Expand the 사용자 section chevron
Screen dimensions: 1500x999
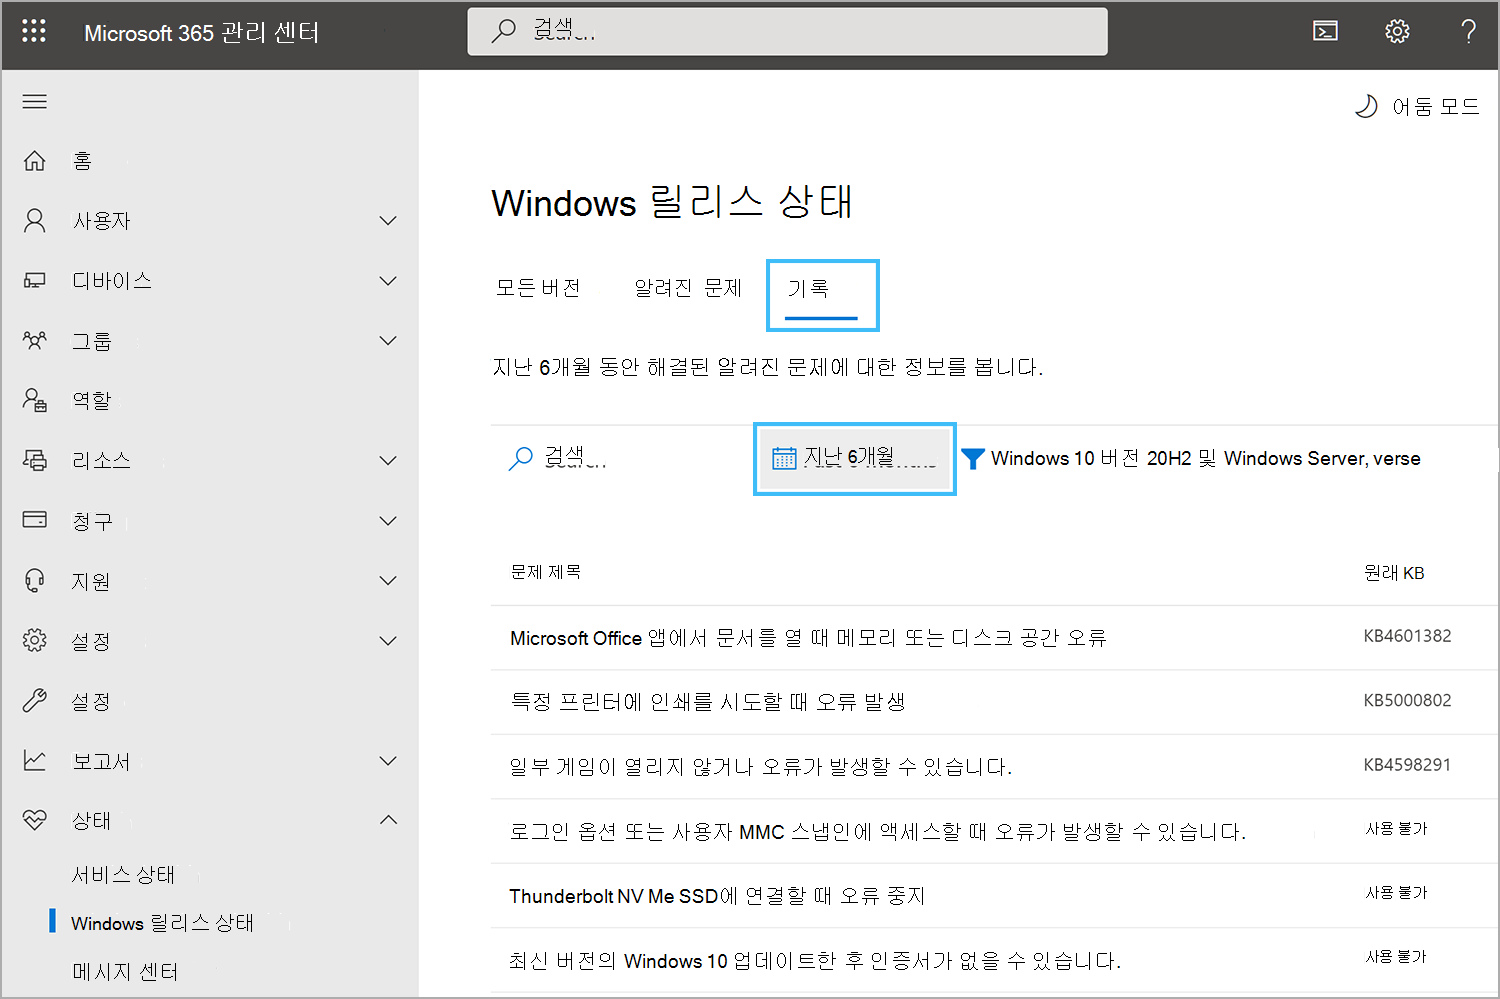point(388,221)
